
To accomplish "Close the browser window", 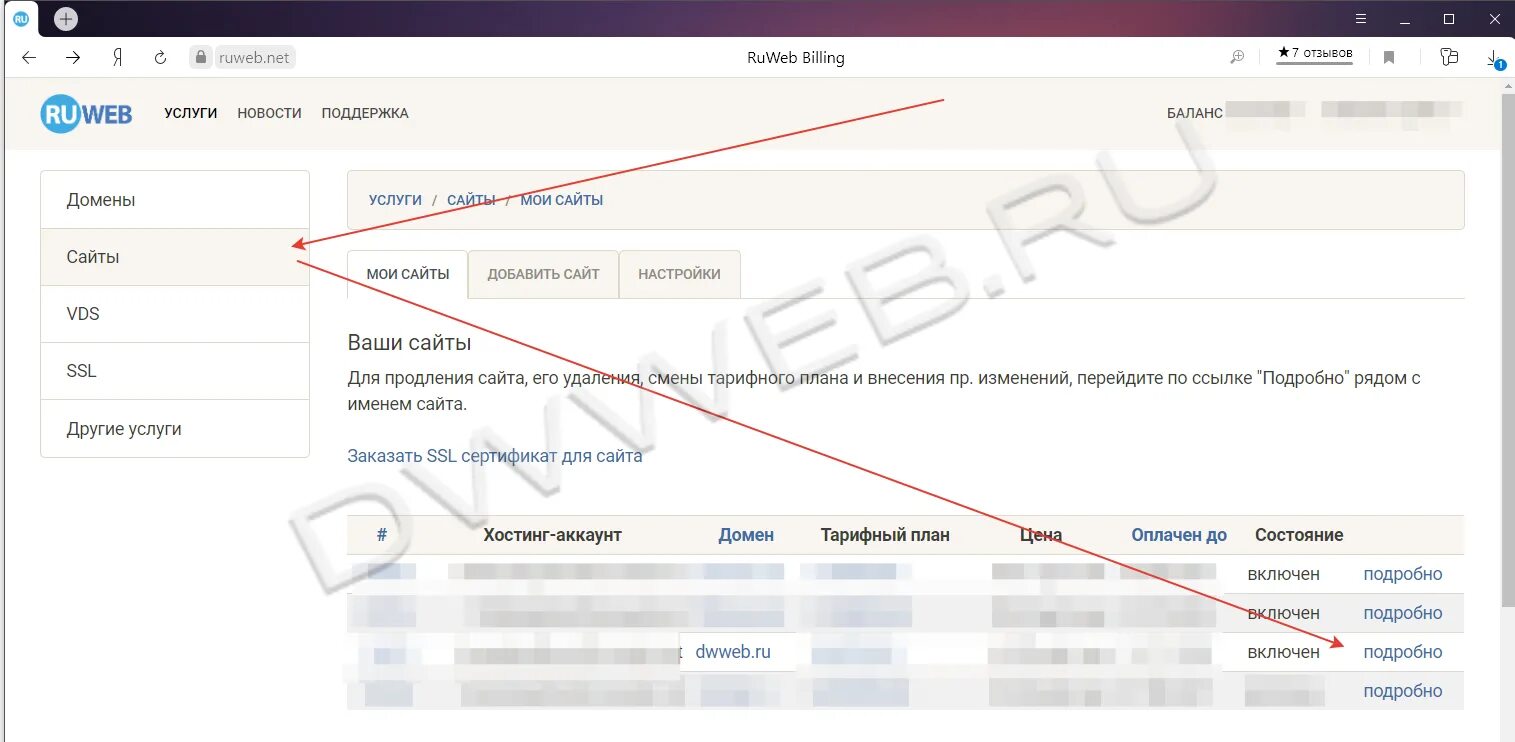I will coord(1493,19).
